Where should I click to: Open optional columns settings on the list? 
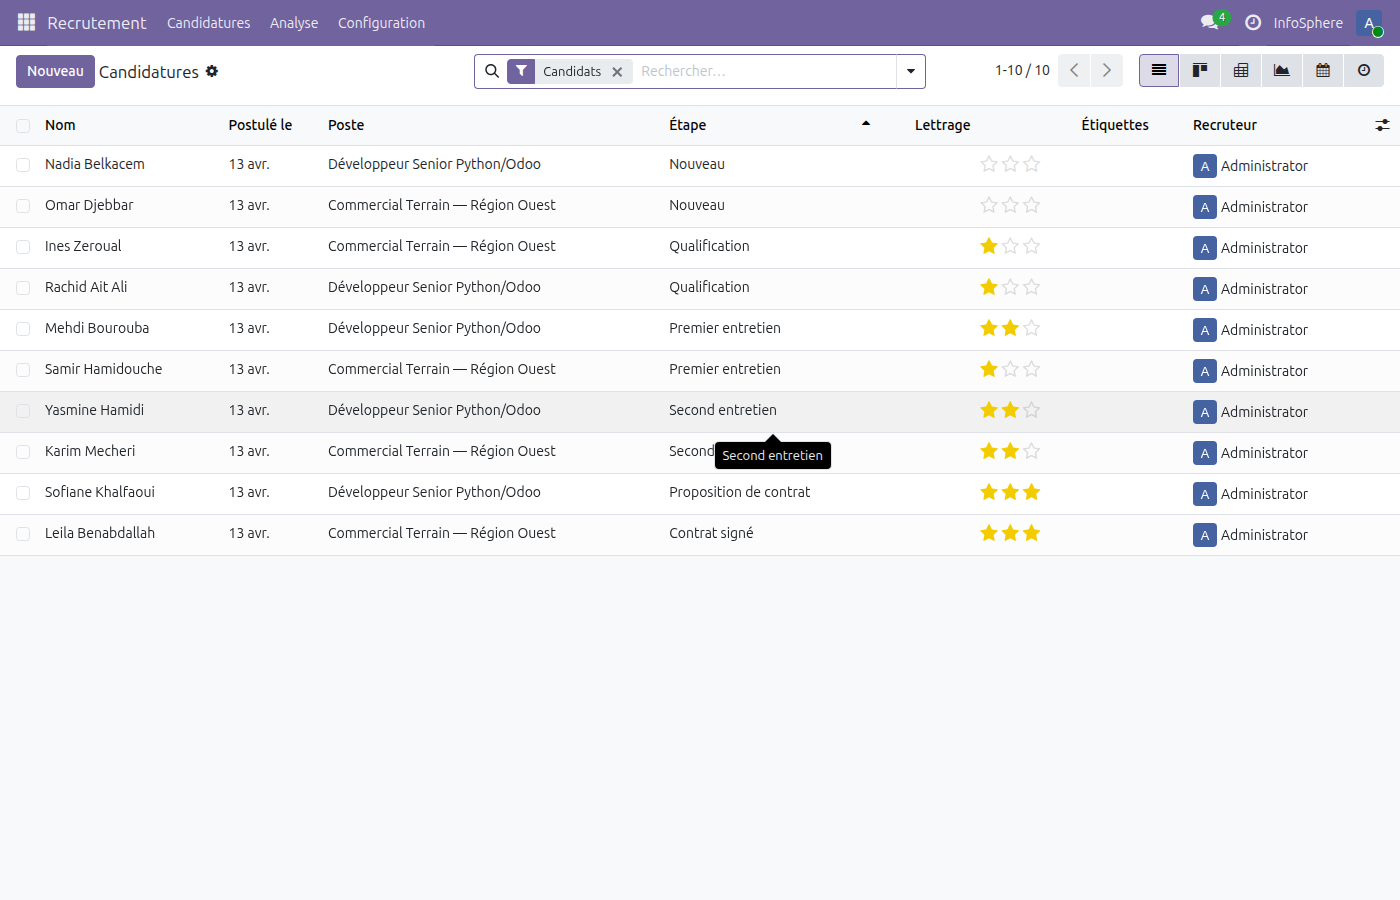(x=1383, y=124)
